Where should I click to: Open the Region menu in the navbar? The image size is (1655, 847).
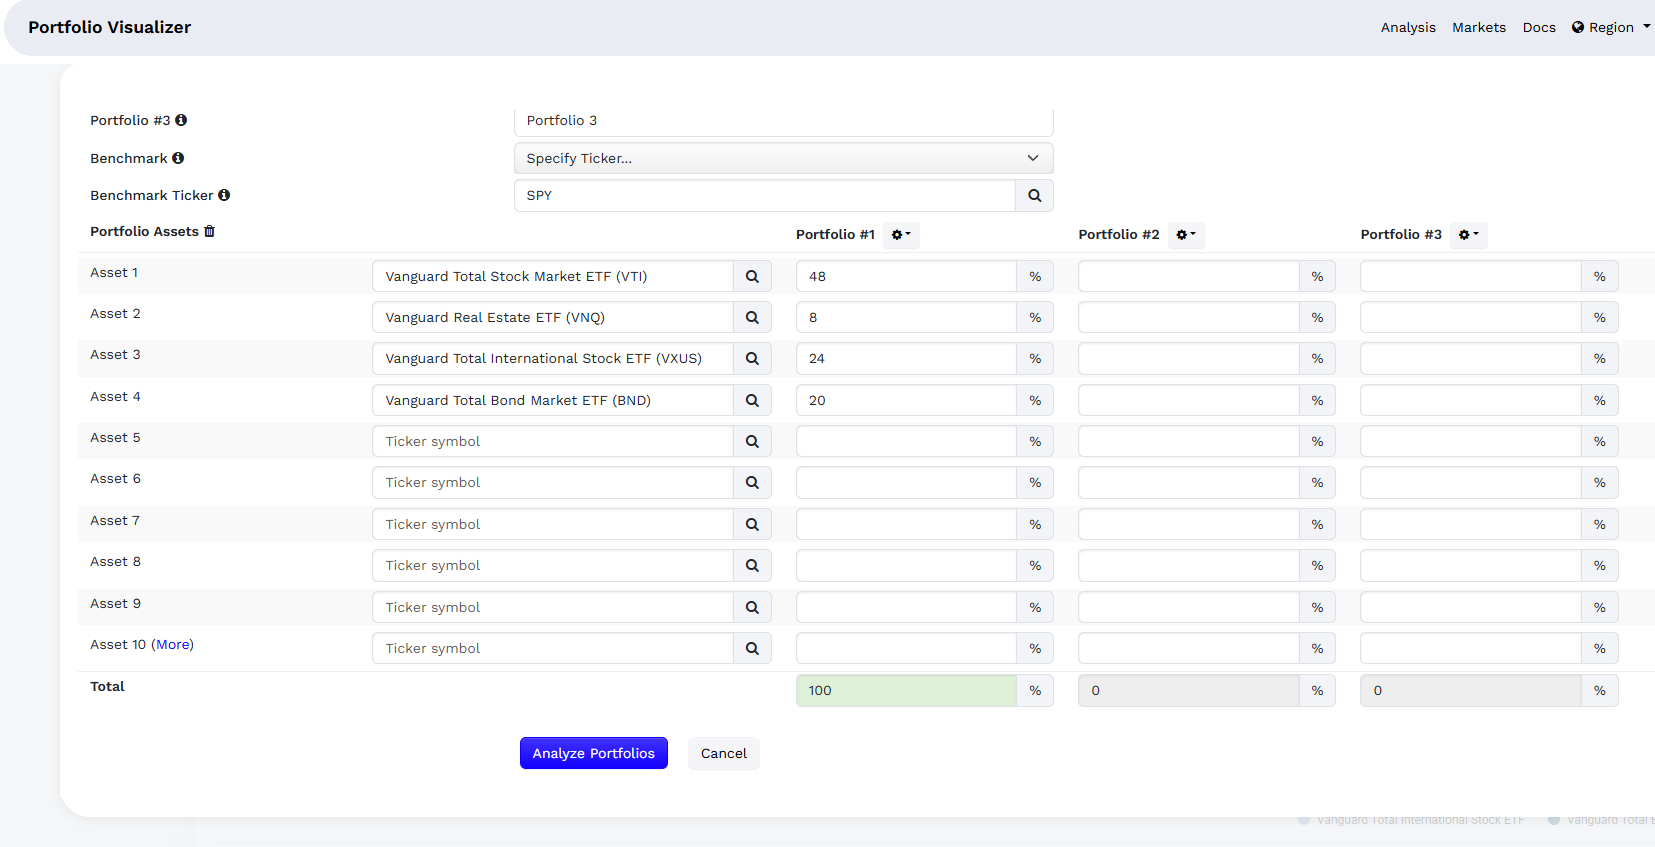(x=1610, y=28)
